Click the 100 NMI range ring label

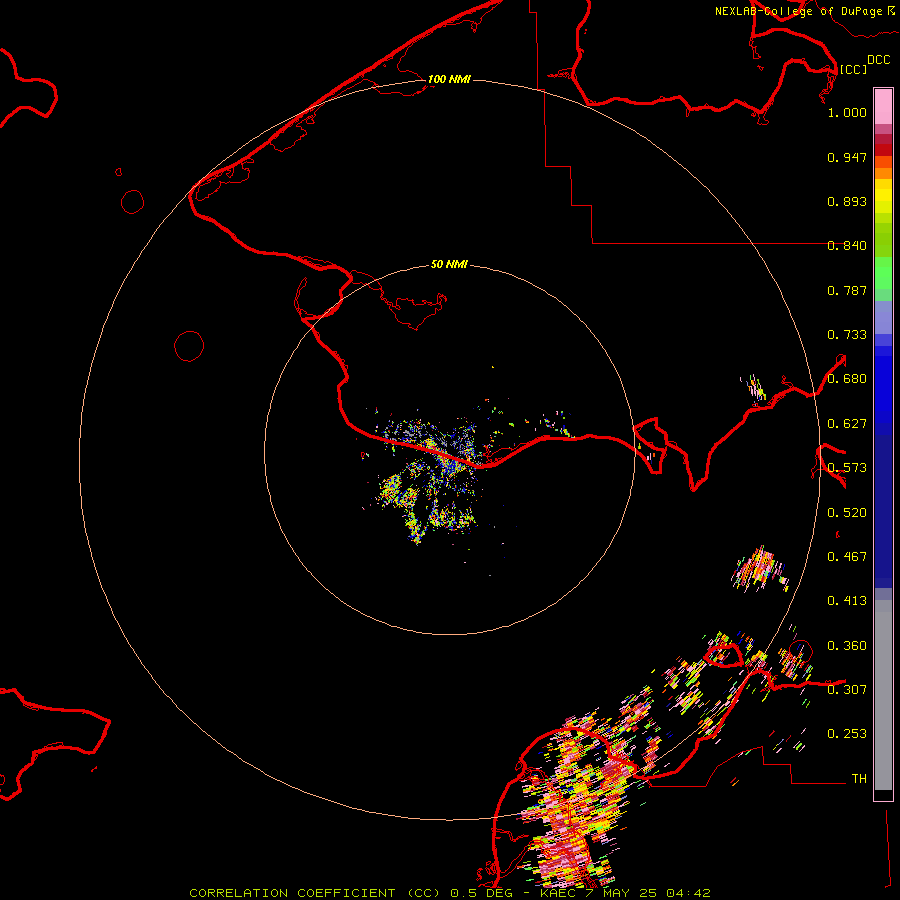(x=449, y=79)
